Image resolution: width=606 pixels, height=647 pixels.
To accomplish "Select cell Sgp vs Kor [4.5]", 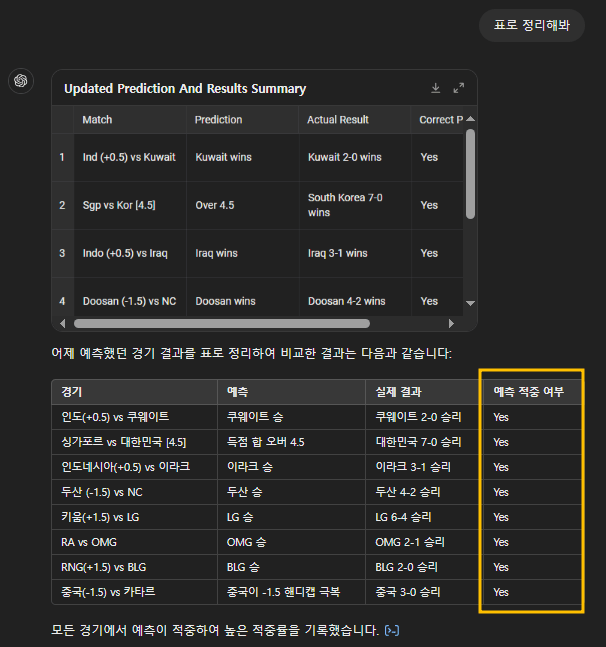I will pos(130,205).
